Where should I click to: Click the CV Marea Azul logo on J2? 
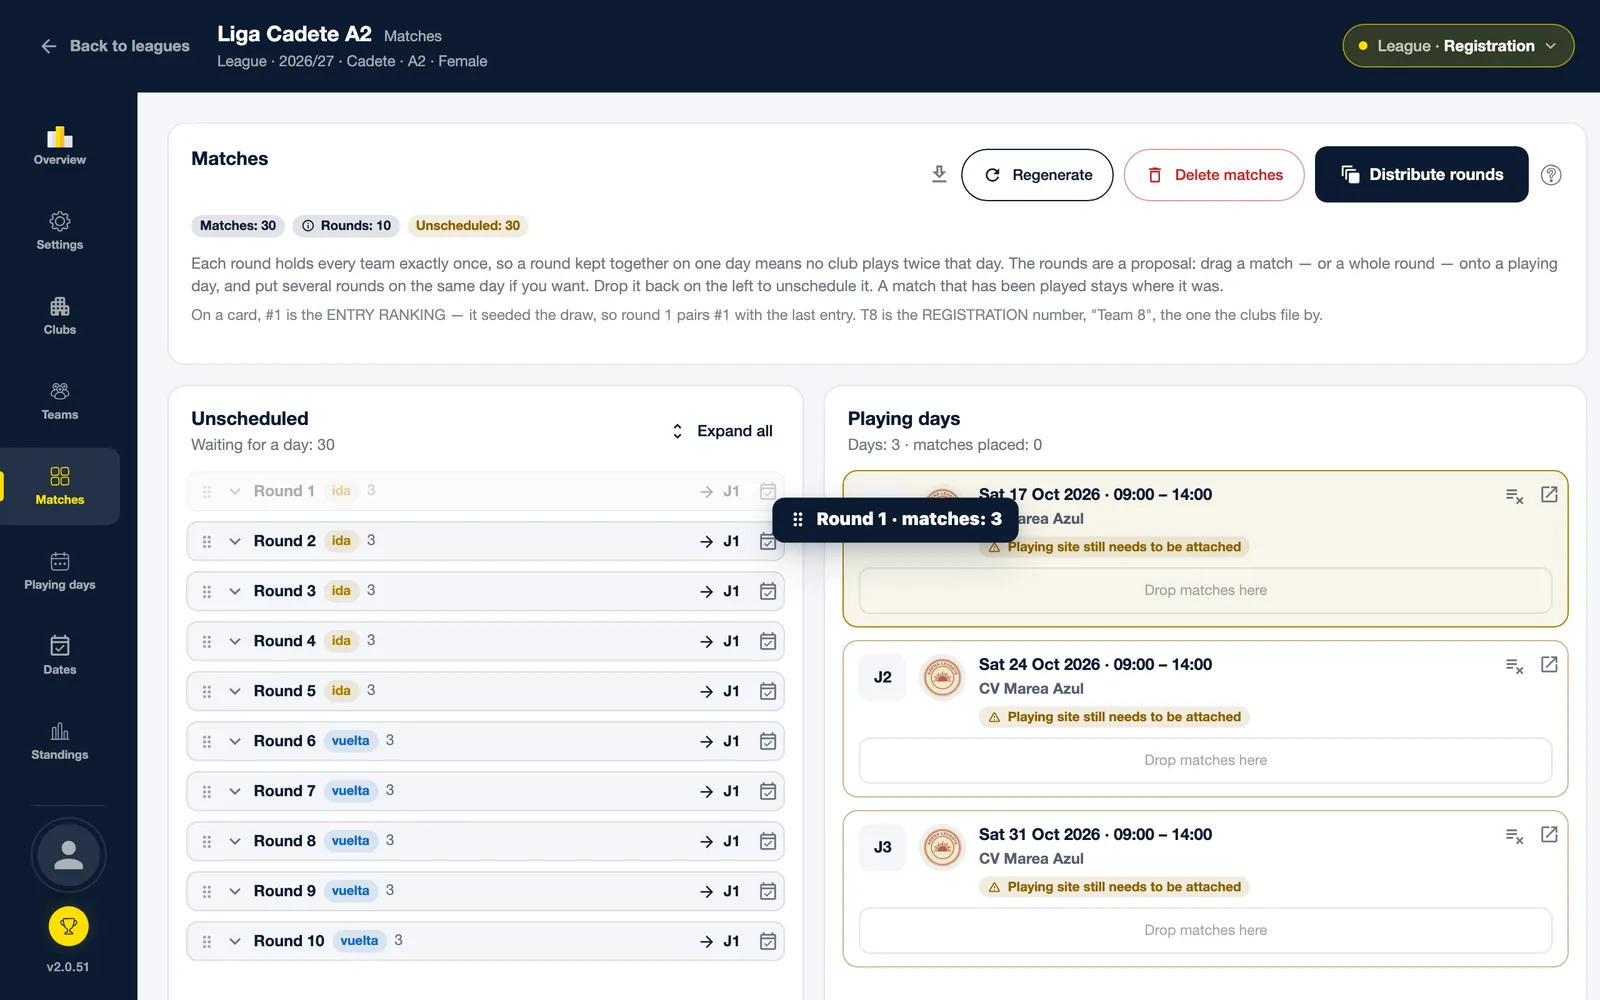coord(942,677)
